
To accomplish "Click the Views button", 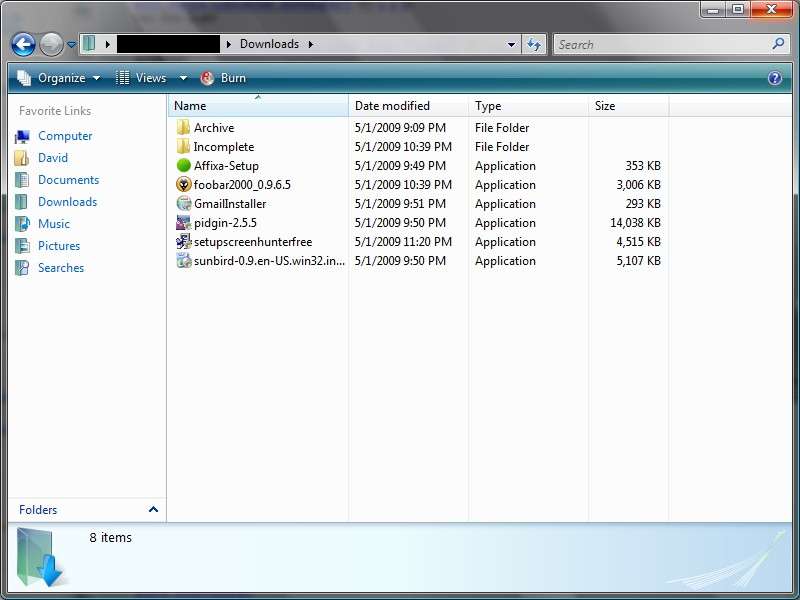I will (x=141, y=78).
